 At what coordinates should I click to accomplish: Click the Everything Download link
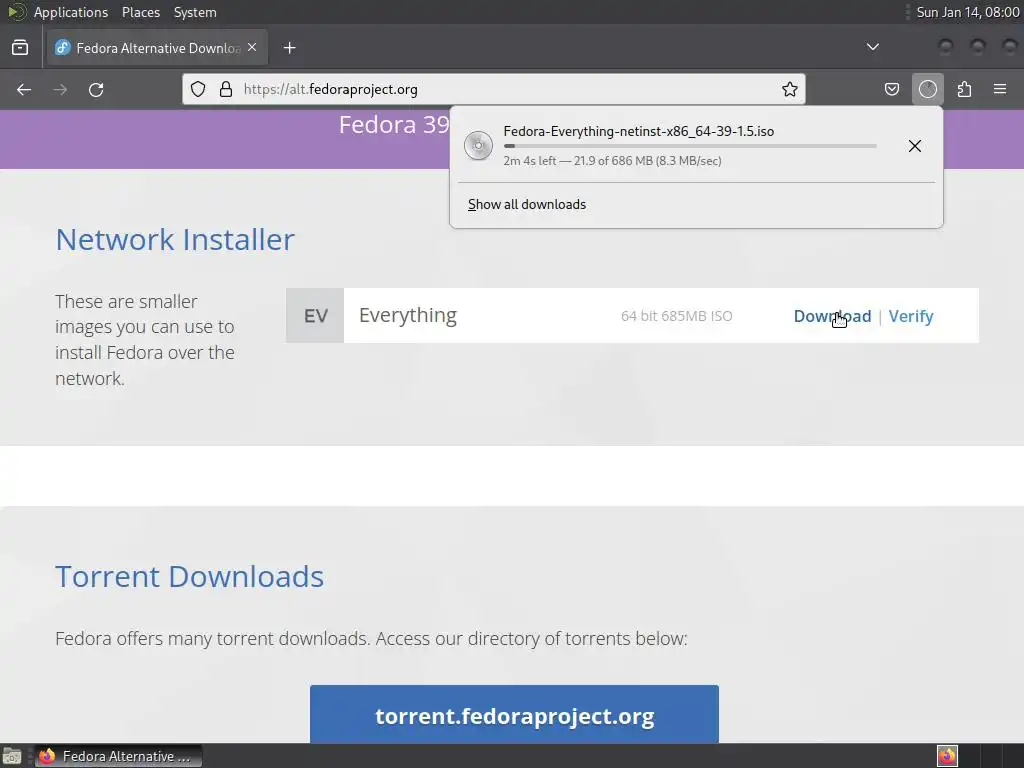tap(832, 316)
